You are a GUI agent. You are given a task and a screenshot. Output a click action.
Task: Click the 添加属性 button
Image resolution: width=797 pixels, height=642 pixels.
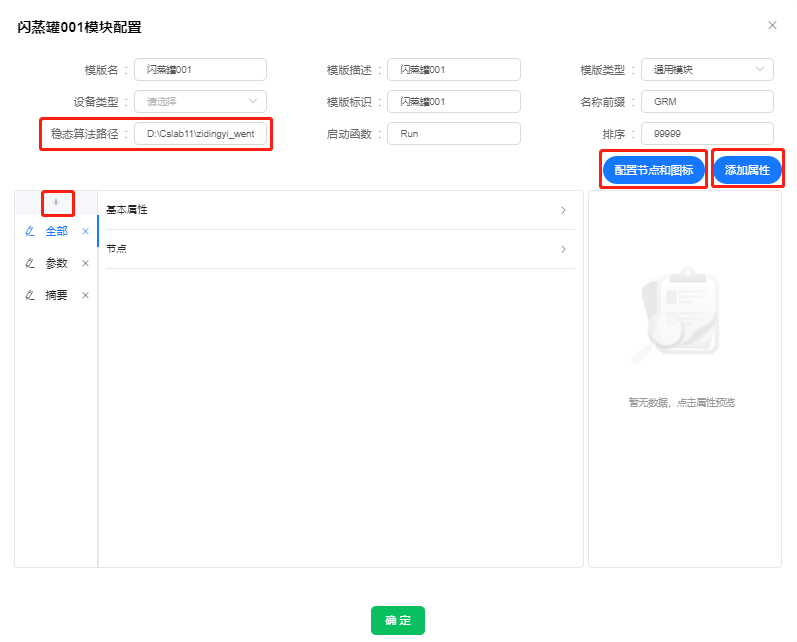click(747, 170)
